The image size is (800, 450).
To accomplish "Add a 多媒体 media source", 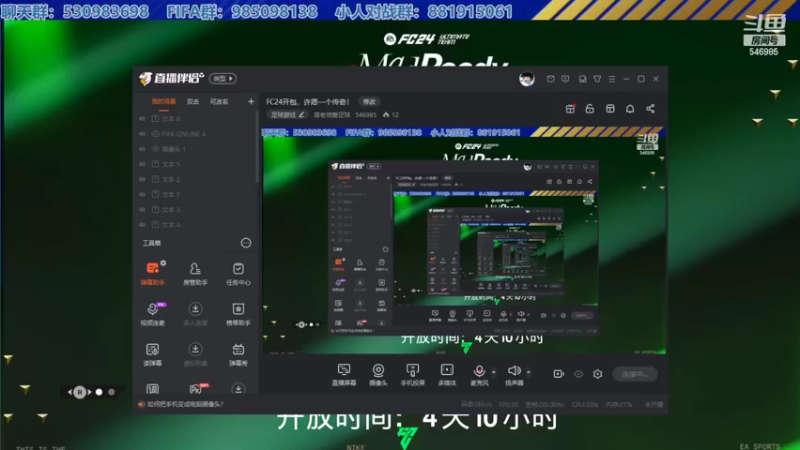I will (447, 374).
